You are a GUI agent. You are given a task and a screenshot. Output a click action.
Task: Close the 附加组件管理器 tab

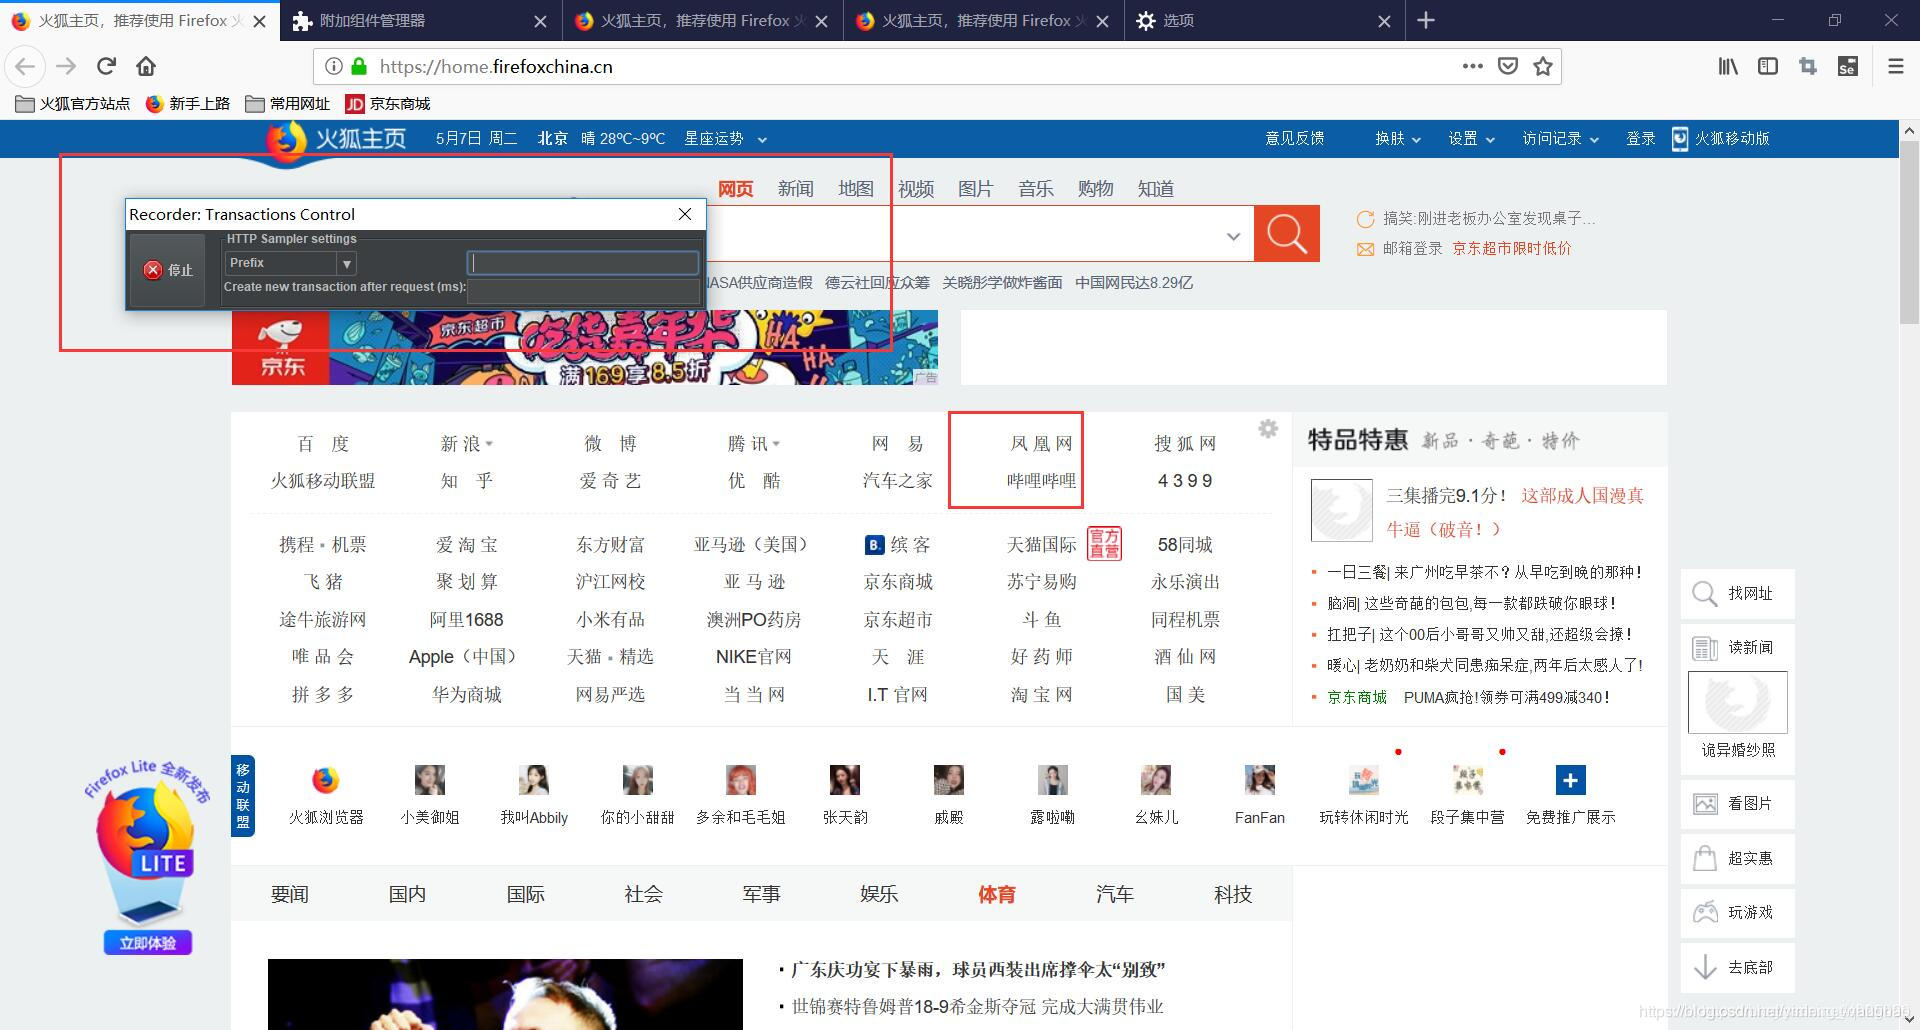540,21
